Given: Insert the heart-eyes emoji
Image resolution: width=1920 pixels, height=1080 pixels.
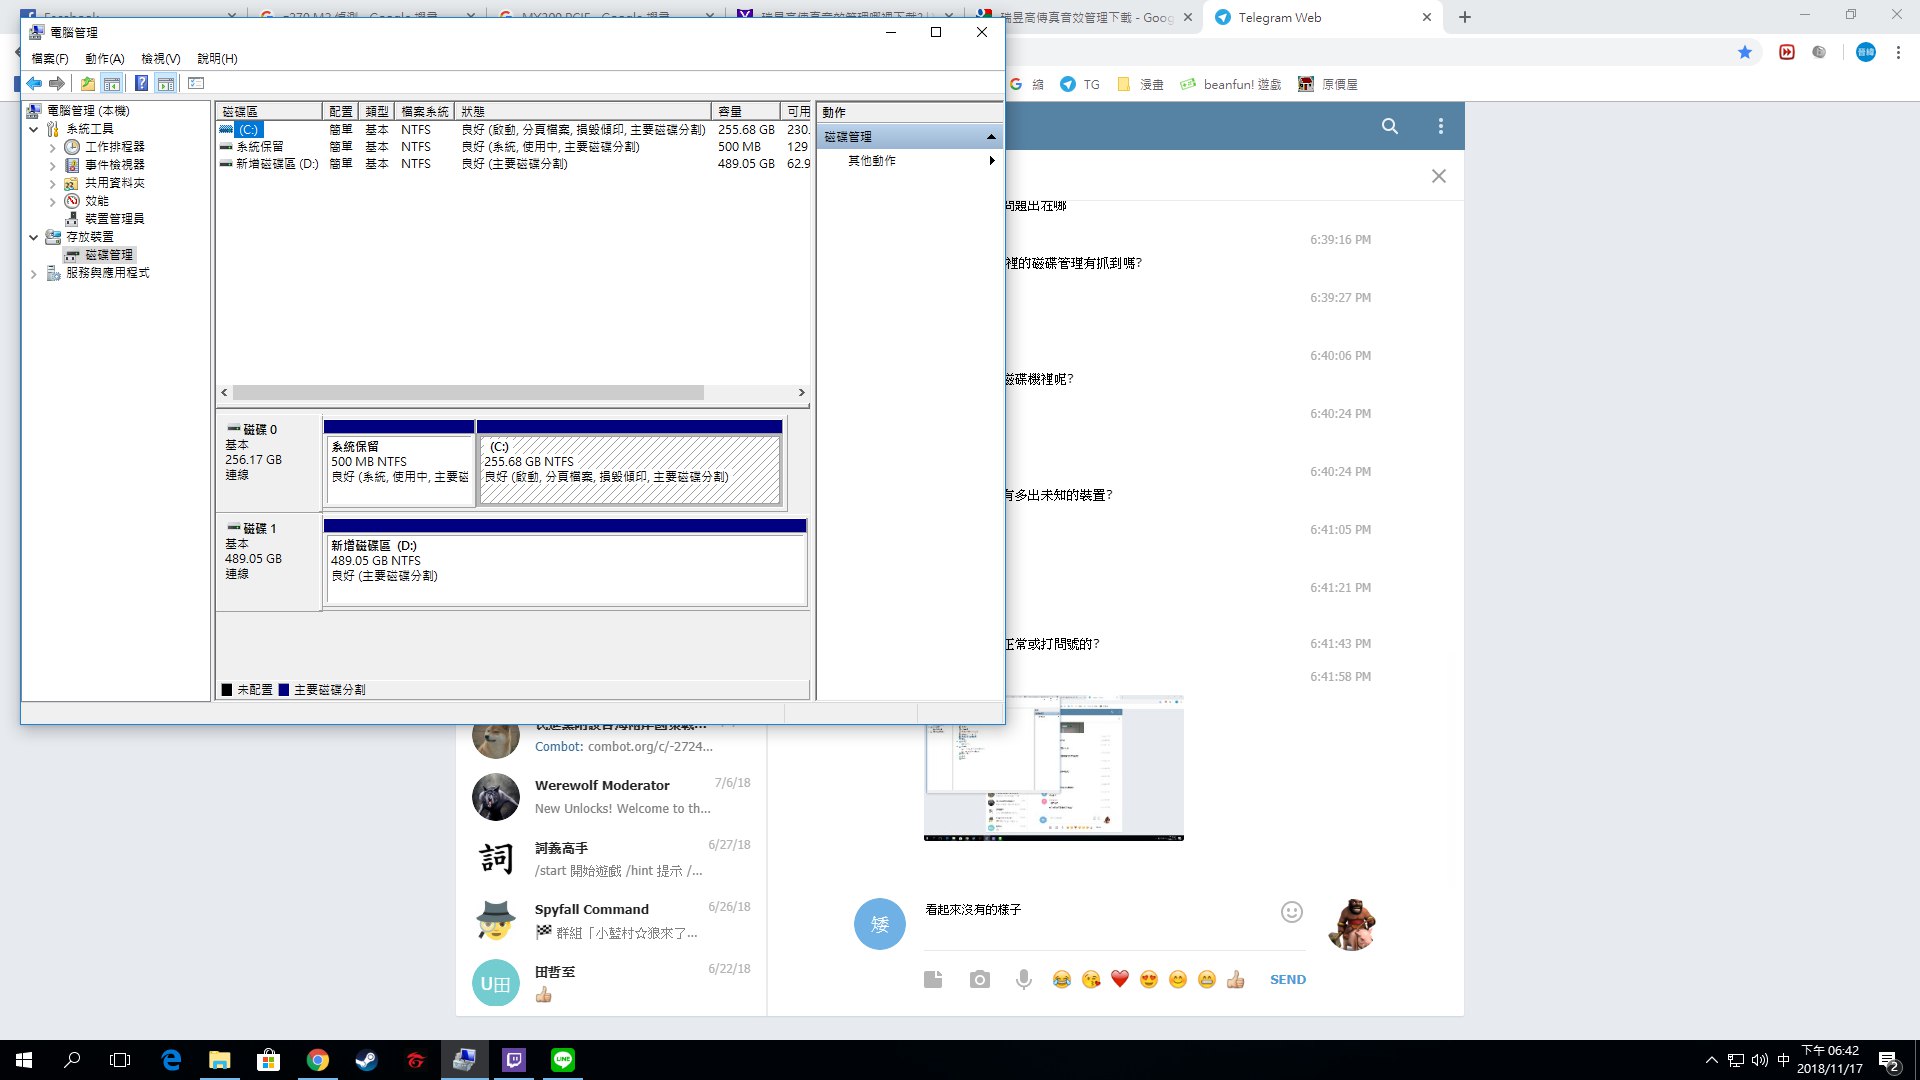Looking at the screenshot, I should click(x=1149, y=980).
